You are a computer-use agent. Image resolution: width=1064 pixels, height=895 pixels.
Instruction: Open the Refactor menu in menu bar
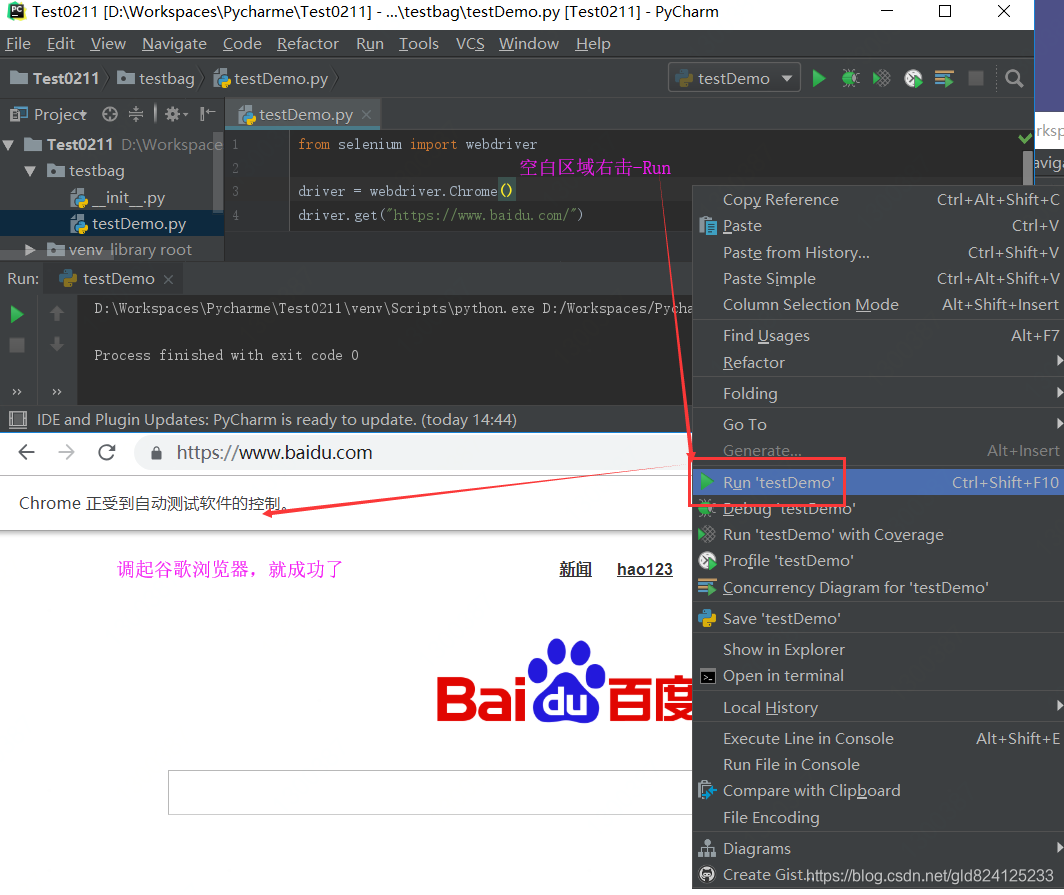(307, 44)
